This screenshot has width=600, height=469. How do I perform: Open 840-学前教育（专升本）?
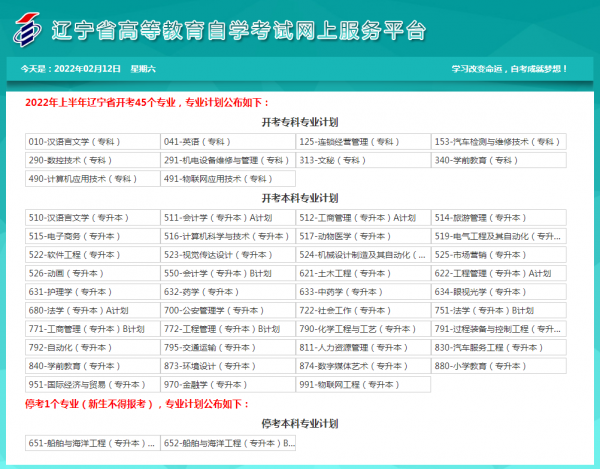[93, 366]
